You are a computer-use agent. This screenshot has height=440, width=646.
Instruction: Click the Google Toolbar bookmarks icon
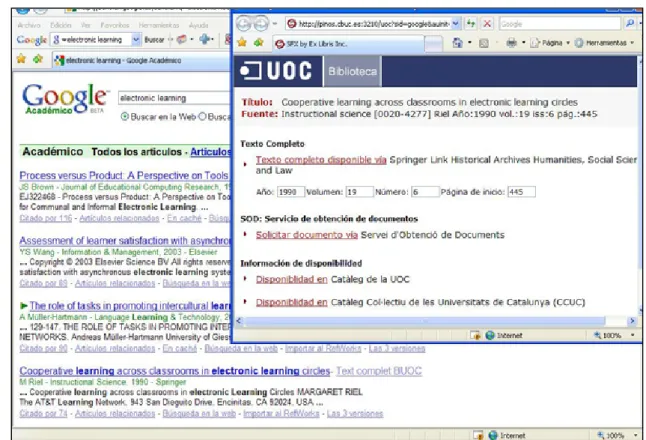point(181,40)
